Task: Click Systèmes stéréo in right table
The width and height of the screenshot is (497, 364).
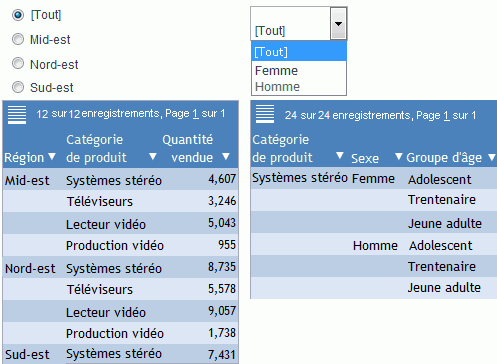Action: click(300, 178)
